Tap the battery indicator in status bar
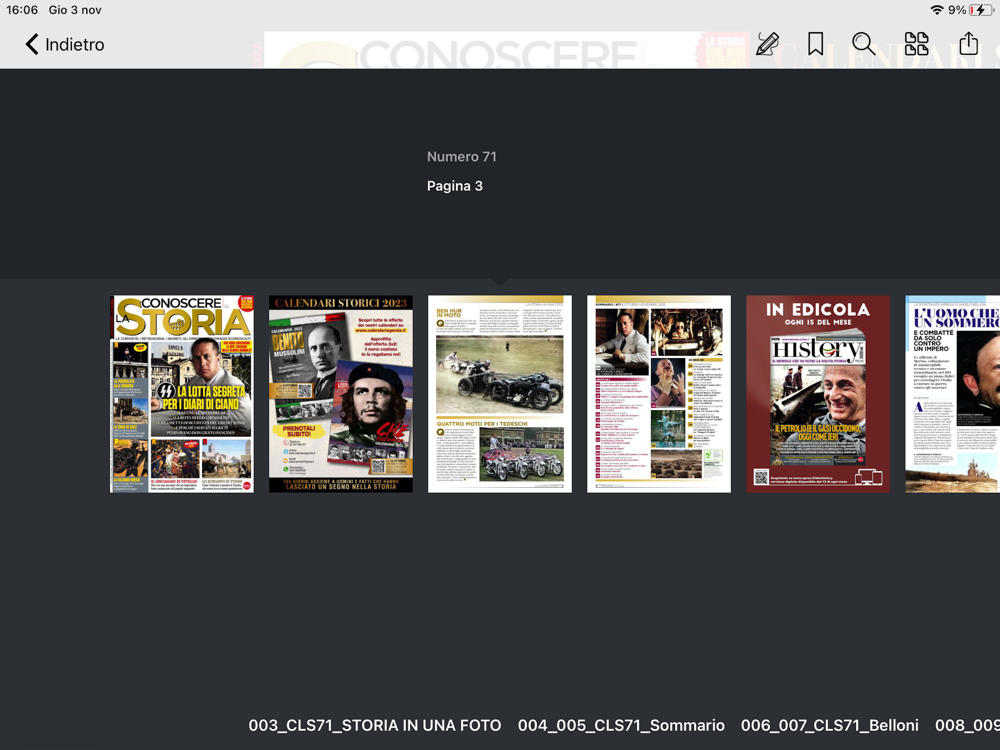 click(980, 10)
